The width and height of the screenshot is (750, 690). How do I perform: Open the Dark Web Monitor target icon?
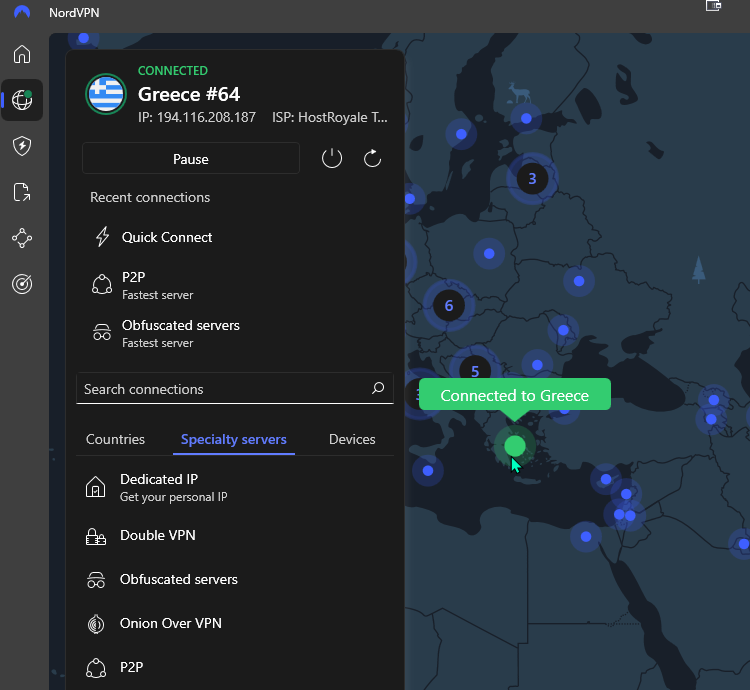pos(22,284)
